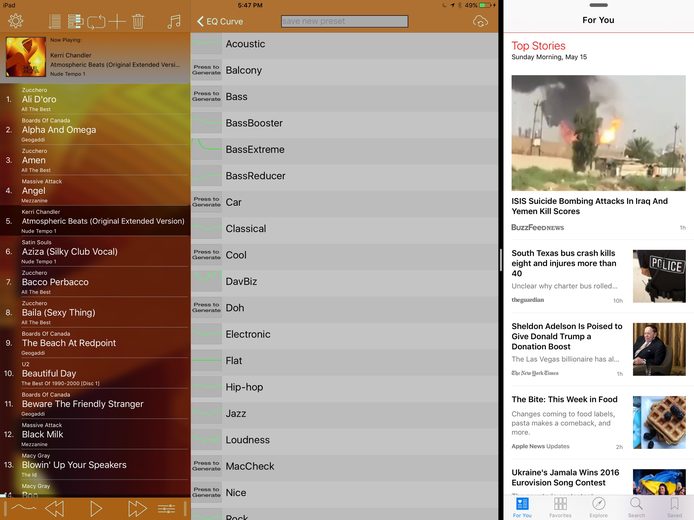Play track Bacco Perbacco
Image resolution: width=694 pixels, height=520 pixels.
(x=95, y=282)
